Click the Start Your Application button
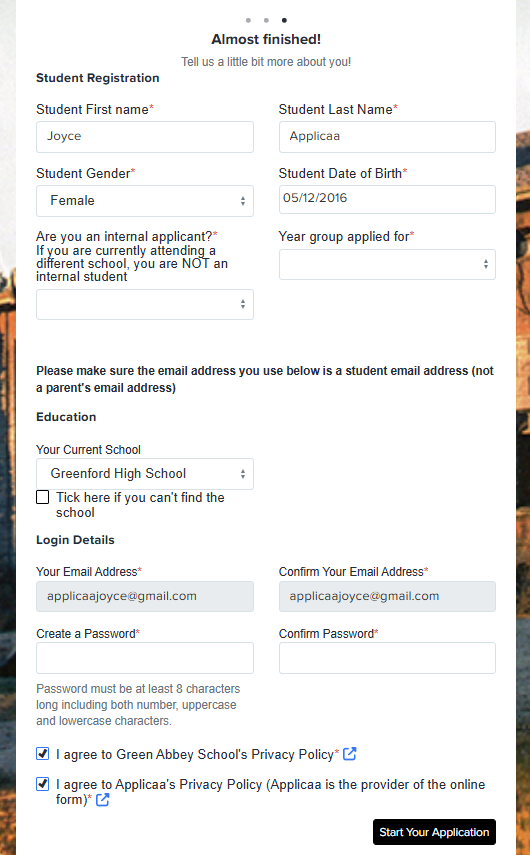This screenshot has width=530, height=855. pyautogui.click(x=435, y=832)
